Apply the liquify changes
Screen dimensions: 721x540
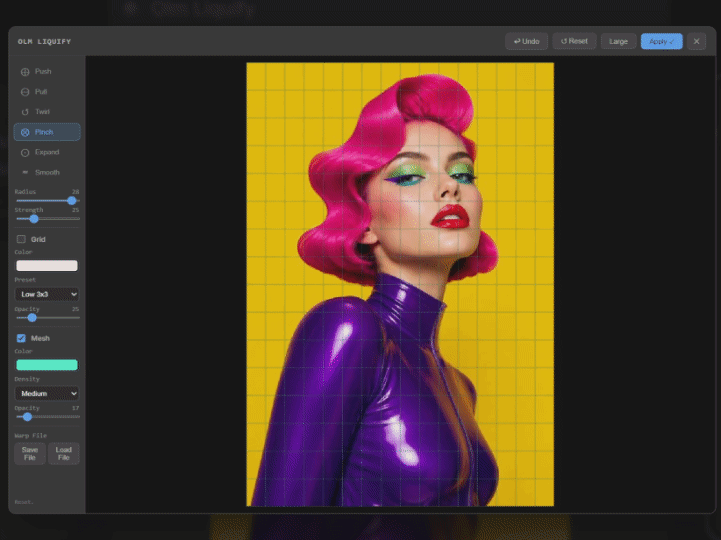(662, 41)
